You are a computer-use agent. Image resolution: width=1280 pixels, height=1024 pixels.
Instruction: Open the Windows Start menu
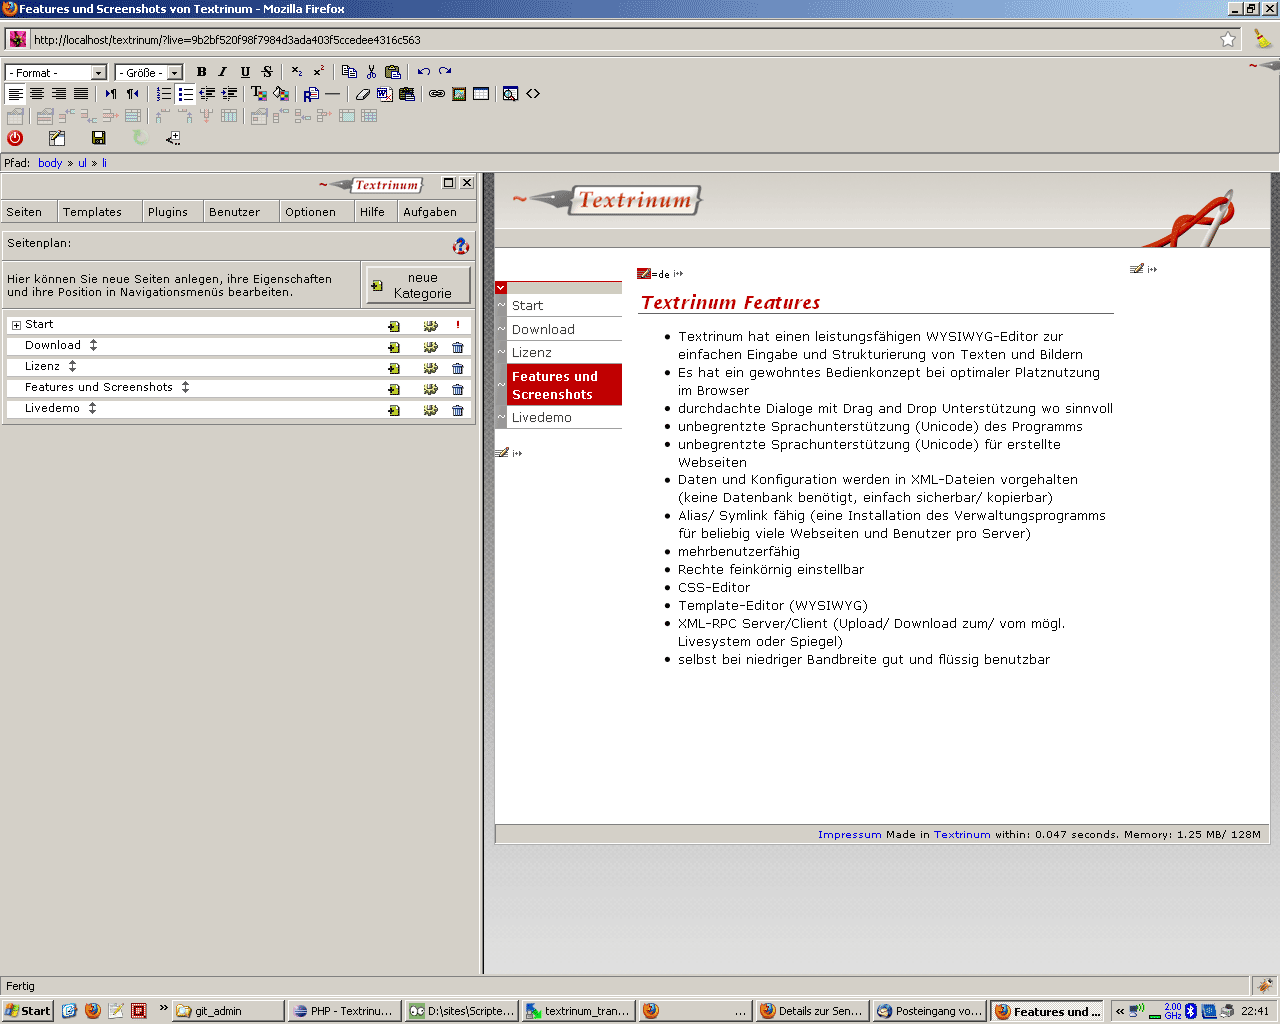[x=27, y=1011]
